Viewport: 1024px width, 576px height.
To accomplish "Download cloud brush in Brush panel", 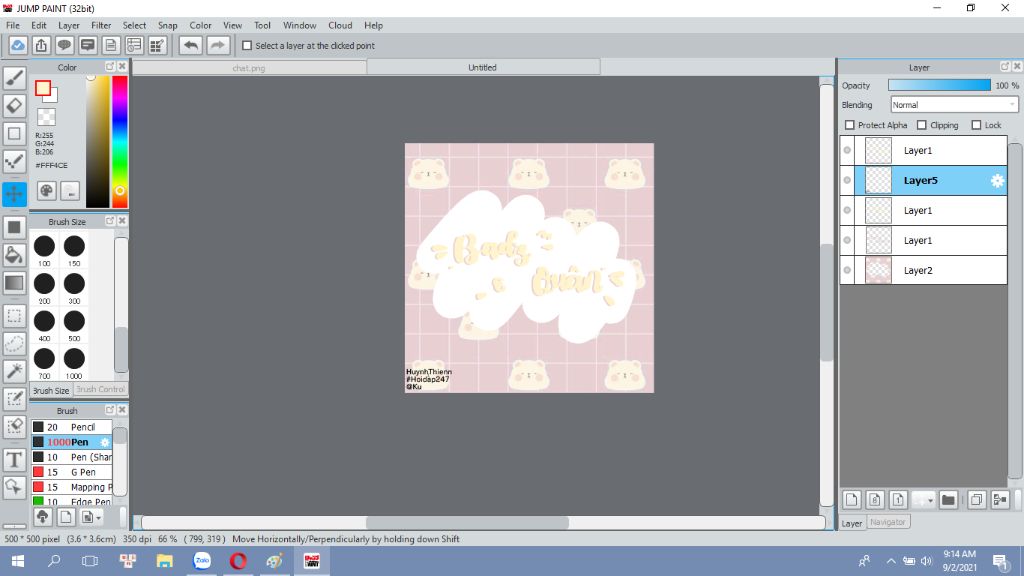I will (x=42, y=517).
